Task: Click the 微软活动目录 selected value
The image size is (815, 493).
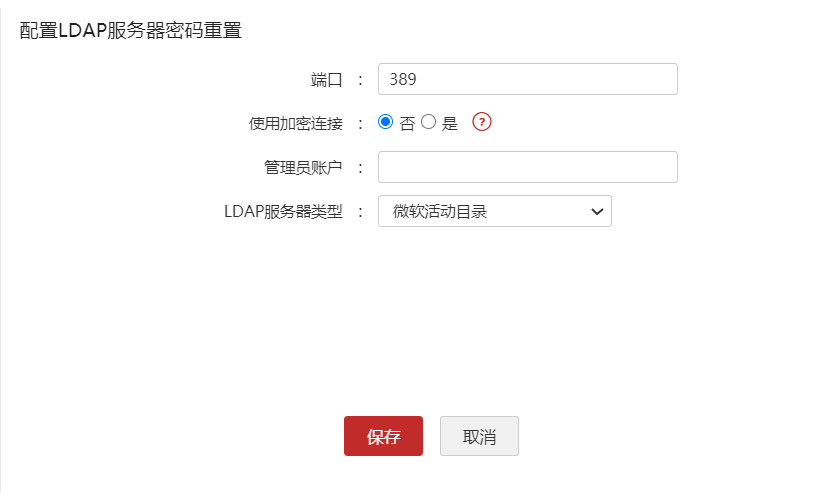Action: pyautogui.click(x=440, y=211)
